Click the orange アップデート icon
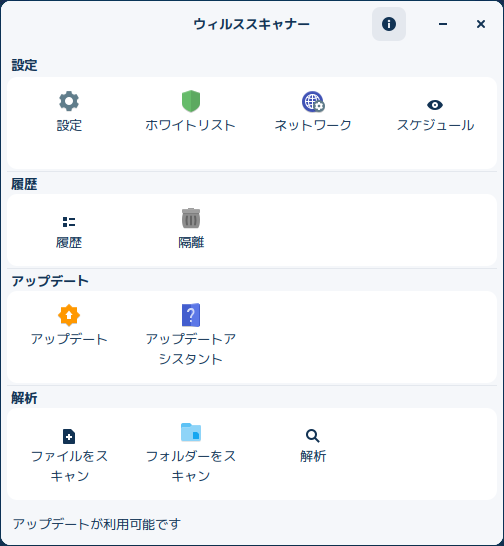Image resolution: width=504 pixels, height=546 pixels. pos(69,315)
